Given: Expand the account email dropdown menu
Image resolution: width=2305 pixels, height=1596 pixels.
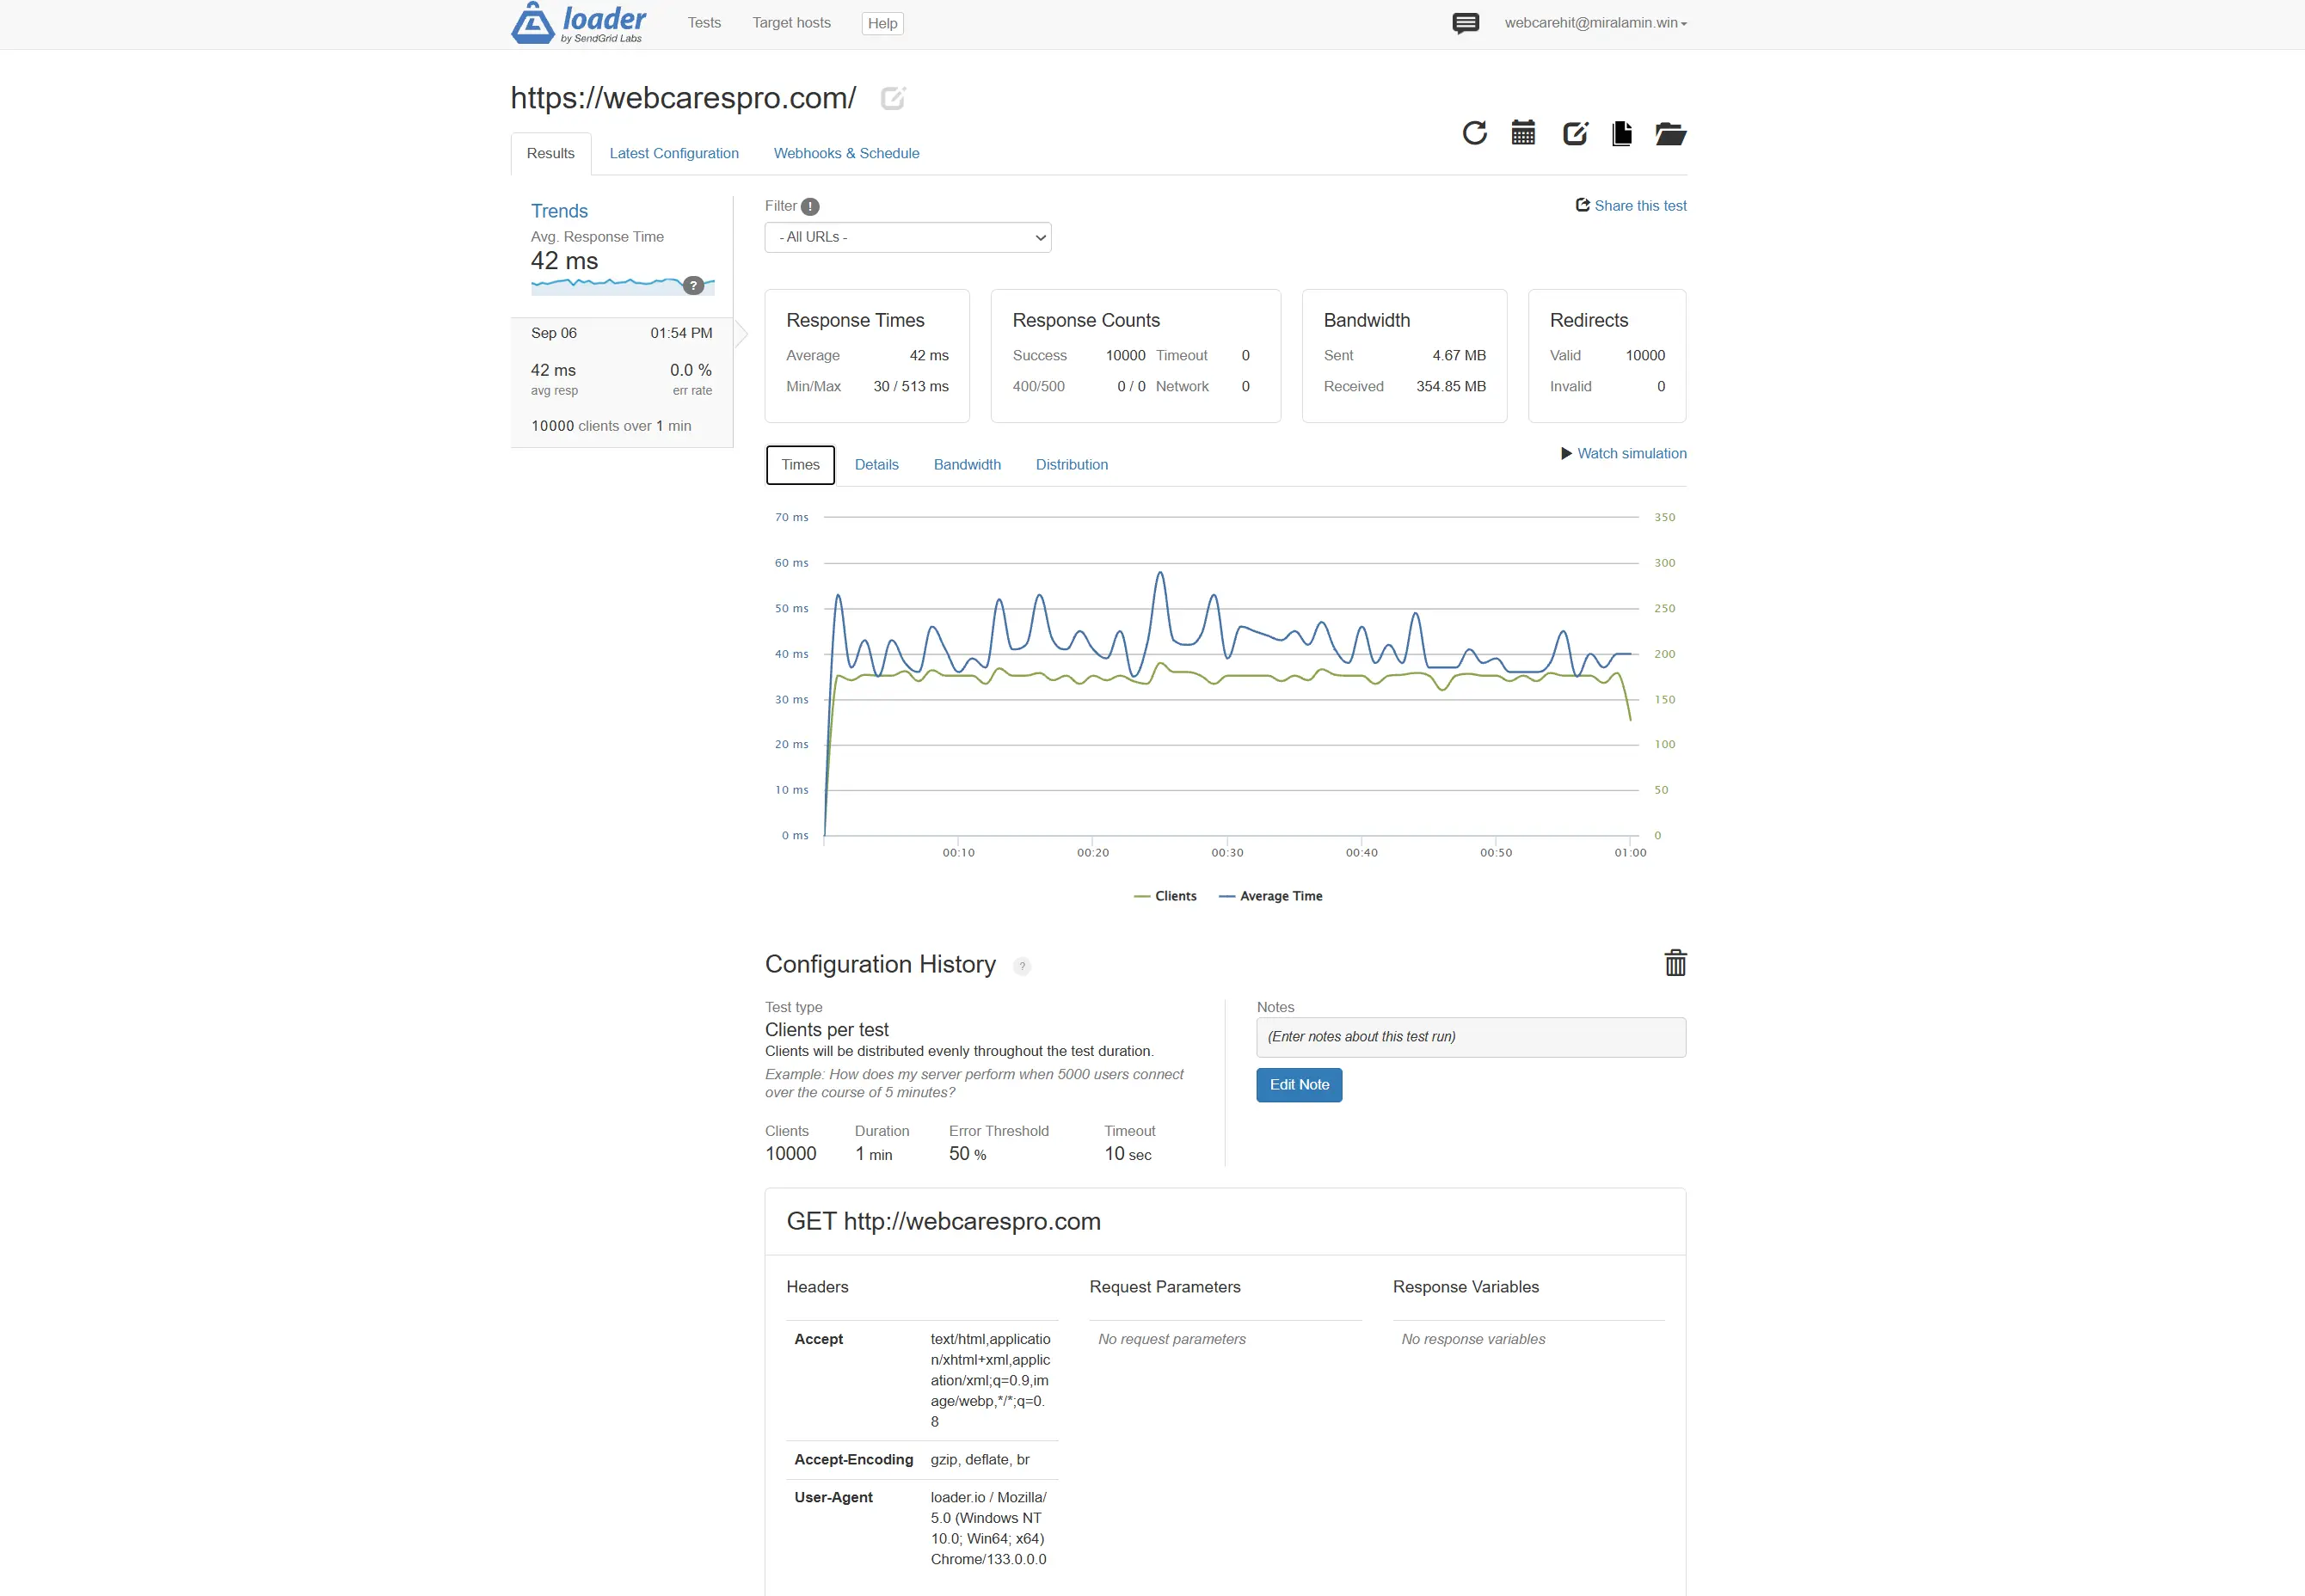Looking at the screenshot, I should (1595, 23).
